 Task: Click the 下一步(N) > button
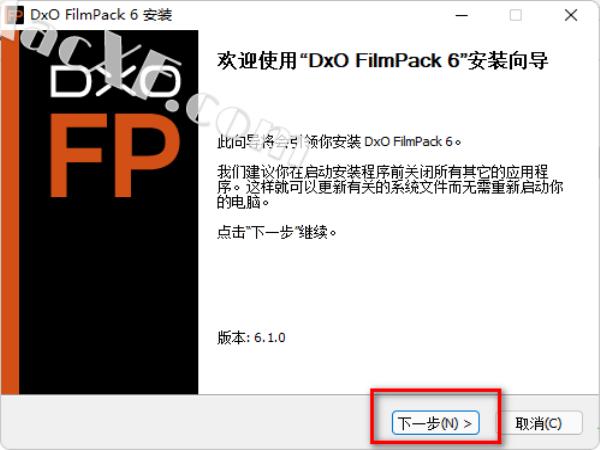435,423
